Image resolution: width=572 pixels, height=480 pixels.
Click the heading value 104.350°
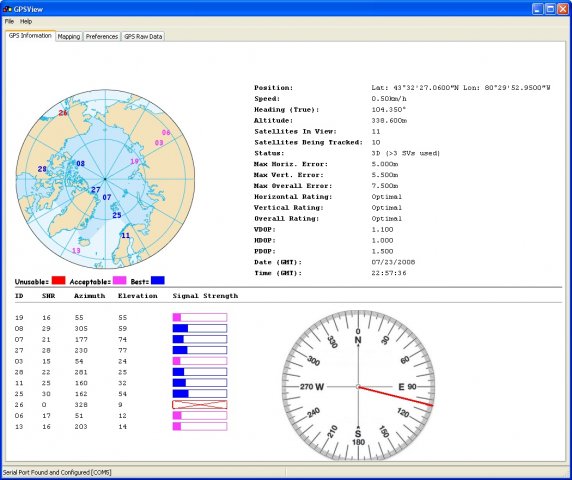pos(389,109)
